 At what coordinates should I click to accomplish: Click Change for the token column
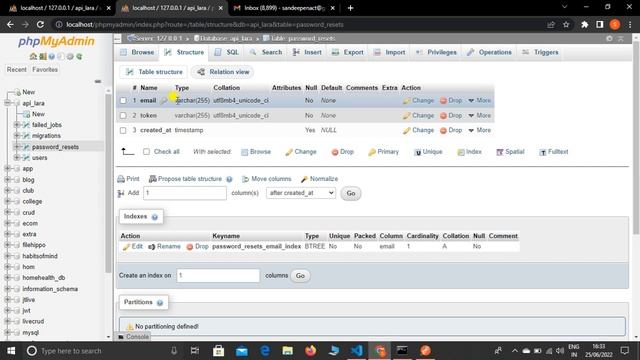(x=418, y=116)
